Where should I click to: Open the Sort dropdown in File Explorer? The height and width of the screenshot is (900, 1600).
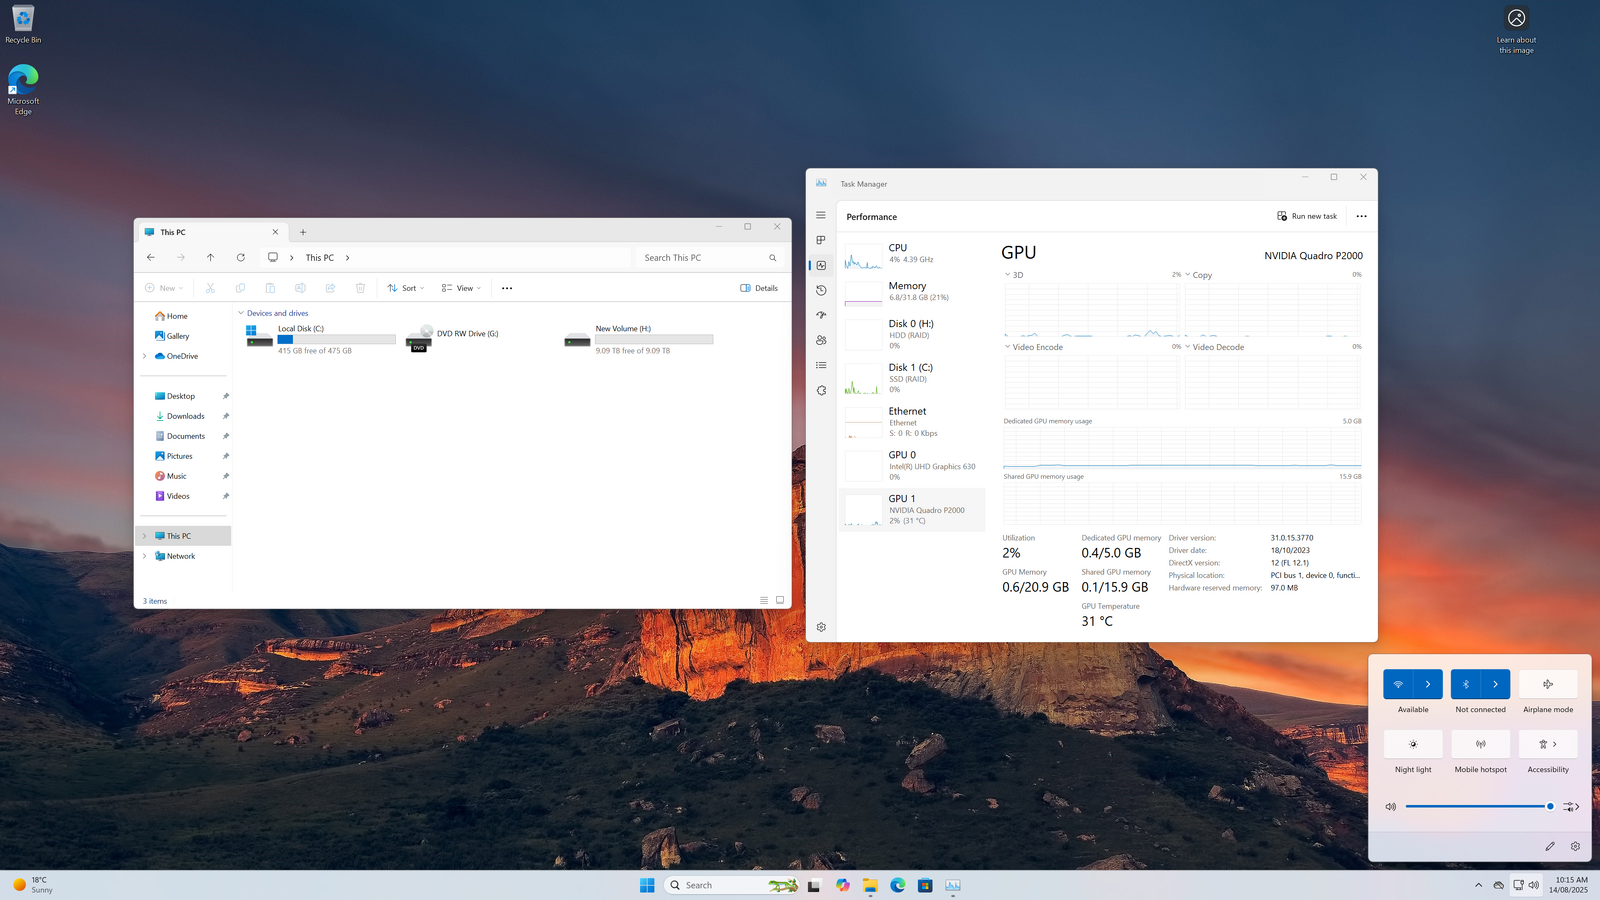point(406,288)
